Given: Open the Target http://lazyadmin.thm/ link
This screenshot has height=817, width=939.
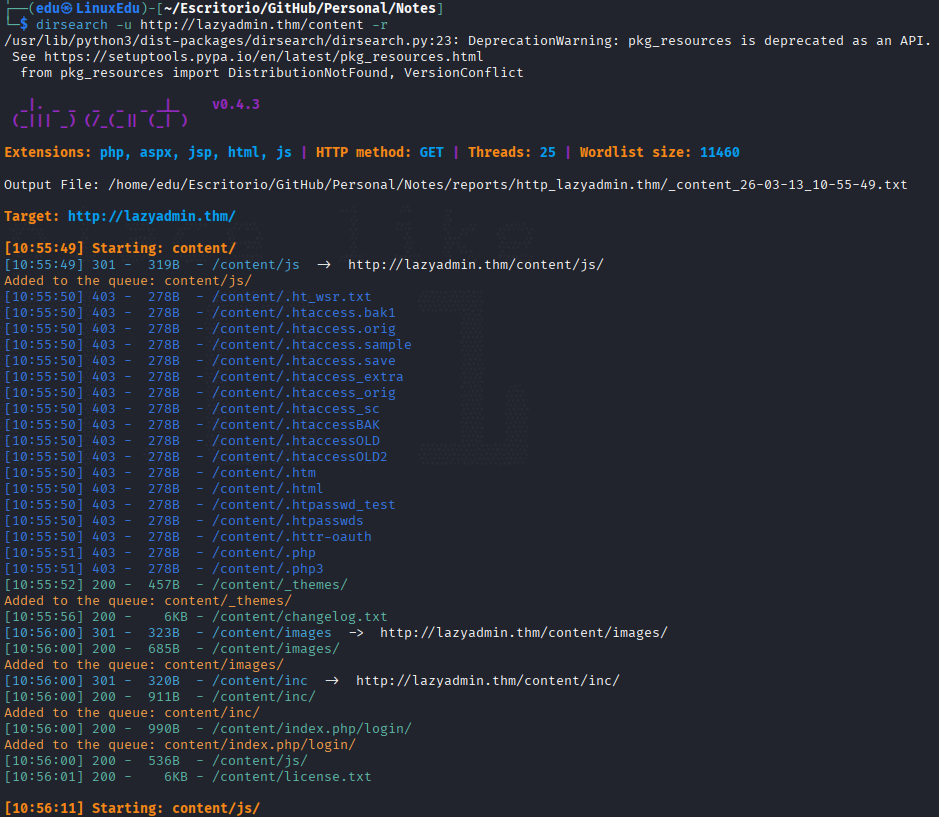Looking at the screenshot, I should pyautogui.click(x=152, y=216).
